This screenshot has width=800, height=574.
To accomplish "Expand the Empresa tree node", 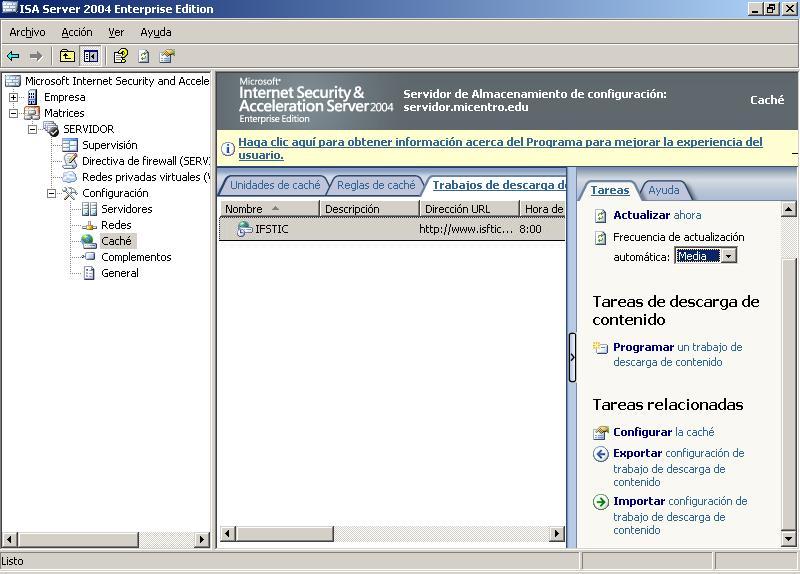I will tap(13, 97).
